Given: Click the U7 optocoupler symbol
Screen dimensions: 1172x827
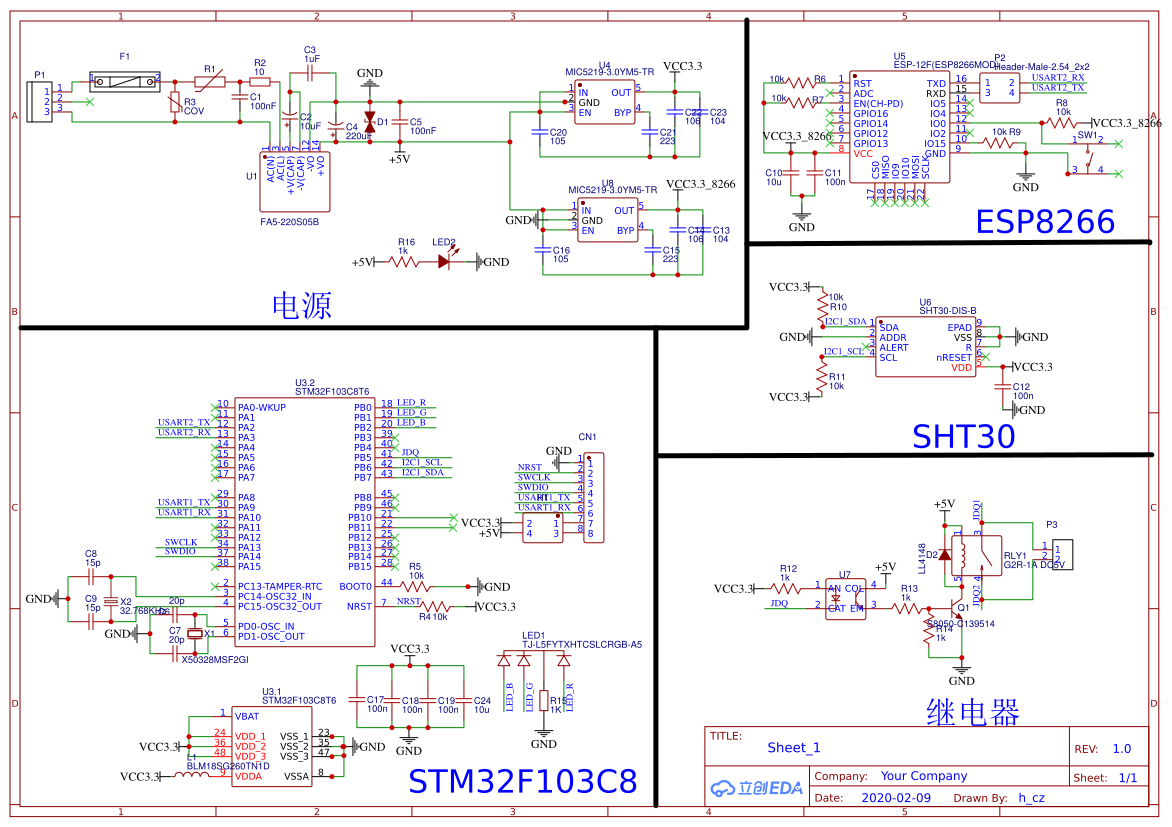Looking at the screenshot, I should tap(846, 598).
